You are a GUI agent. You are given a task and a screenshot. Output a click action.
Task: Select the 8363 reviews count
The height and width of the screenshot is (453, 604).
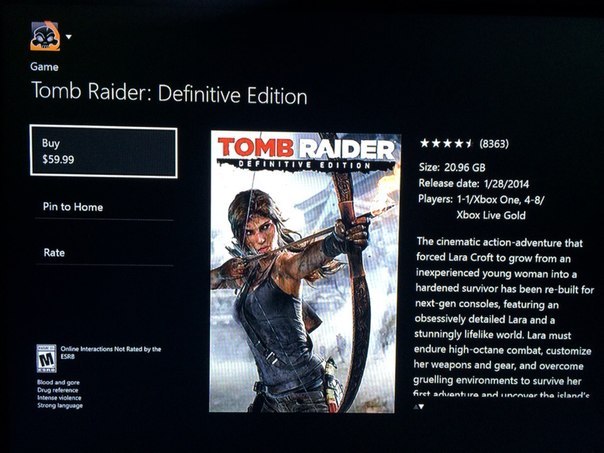click(x=494, y=144)
